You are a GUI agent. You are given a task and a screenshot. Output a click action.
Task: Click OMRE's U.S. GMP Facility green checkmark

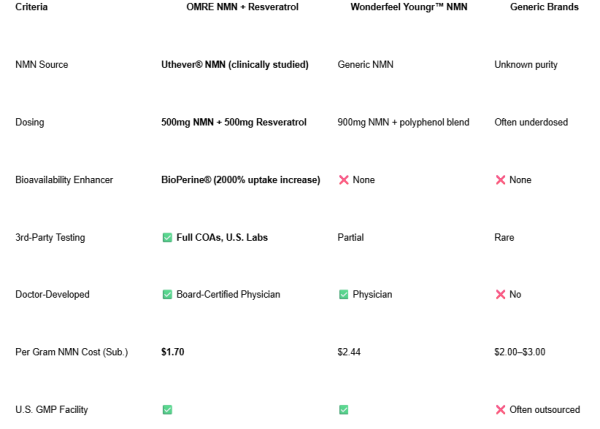pos(167,410)
